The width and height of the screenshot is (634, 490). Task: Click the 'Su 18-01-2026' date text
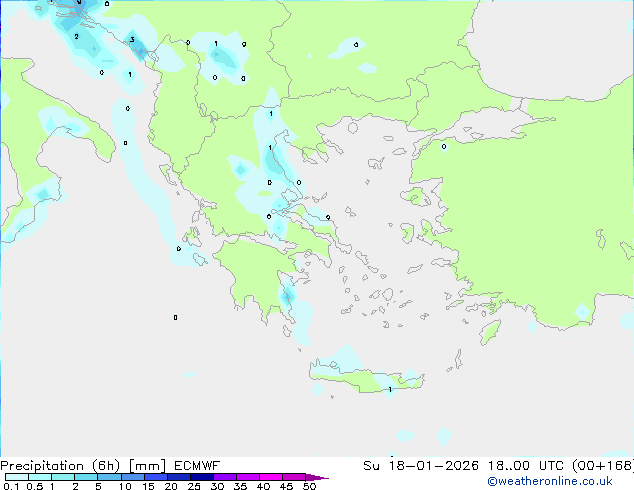(x=421, y=466)
